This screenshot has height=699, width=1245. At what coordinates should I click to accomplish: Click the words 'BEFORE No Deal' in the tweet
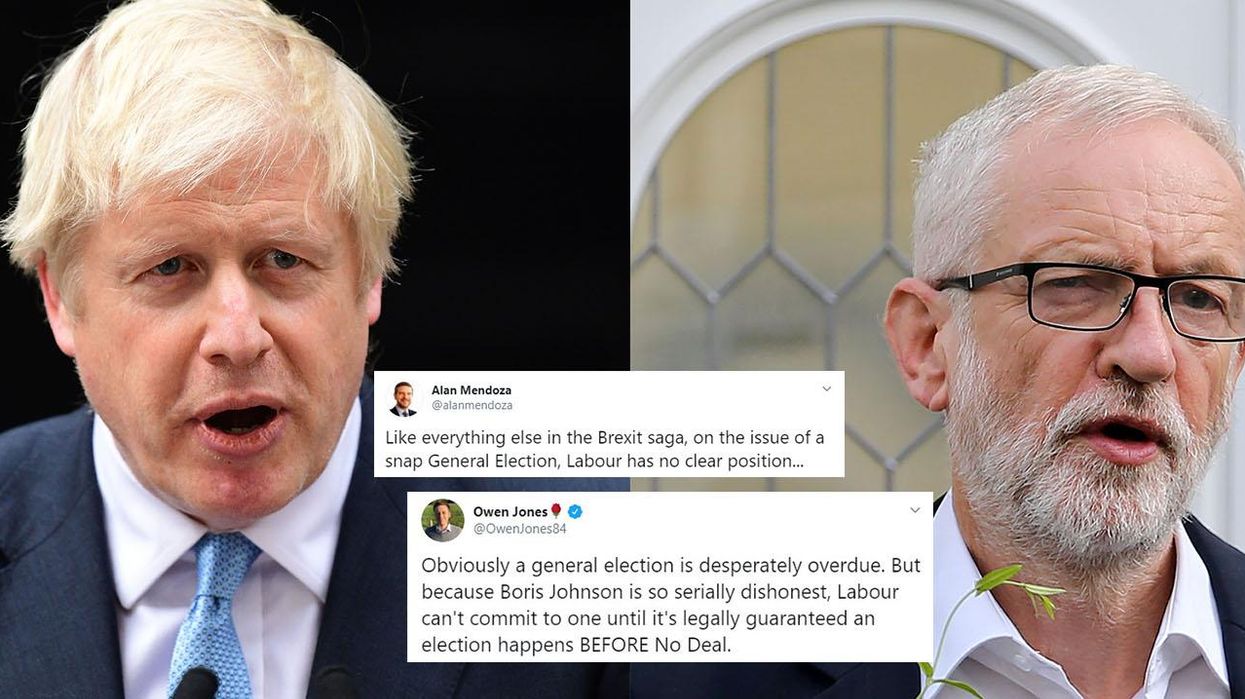coord(655,645)
